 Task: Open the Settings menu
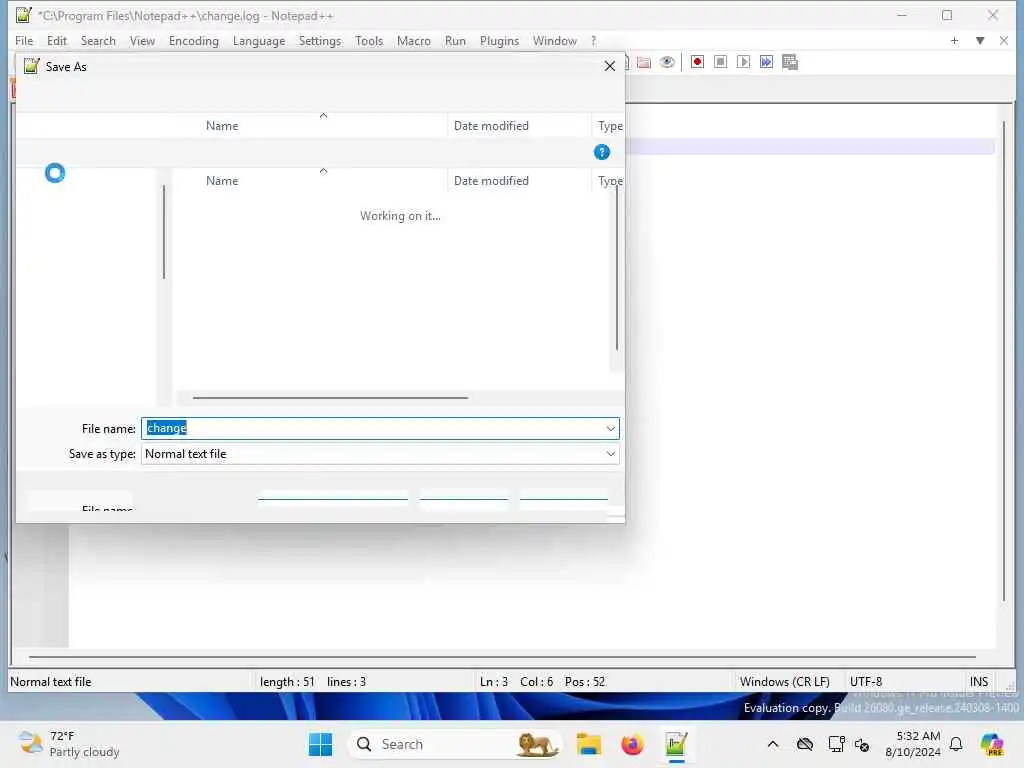click(x=319, y=40)
